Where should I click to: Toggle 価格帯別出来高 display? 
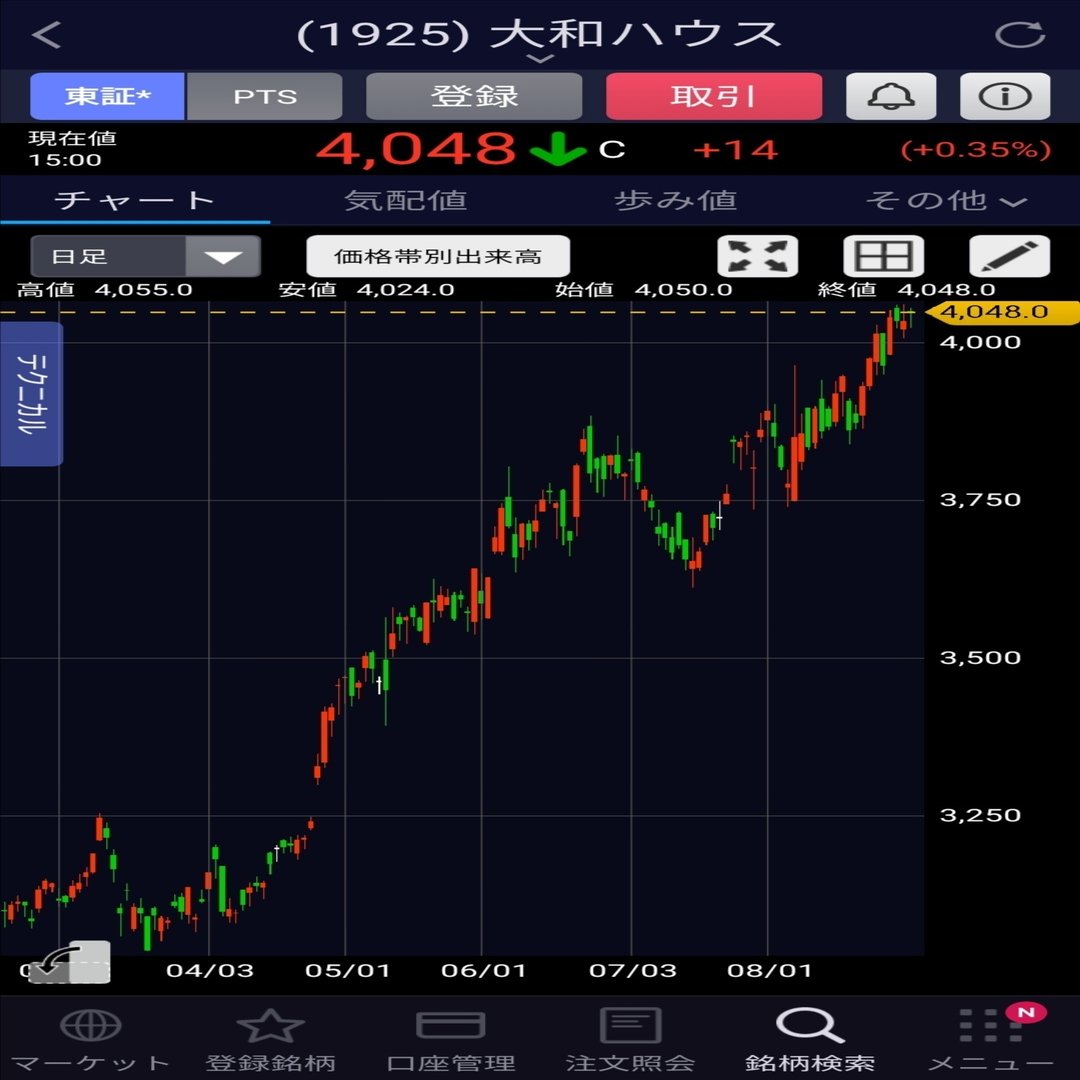[x=438, y=256]
